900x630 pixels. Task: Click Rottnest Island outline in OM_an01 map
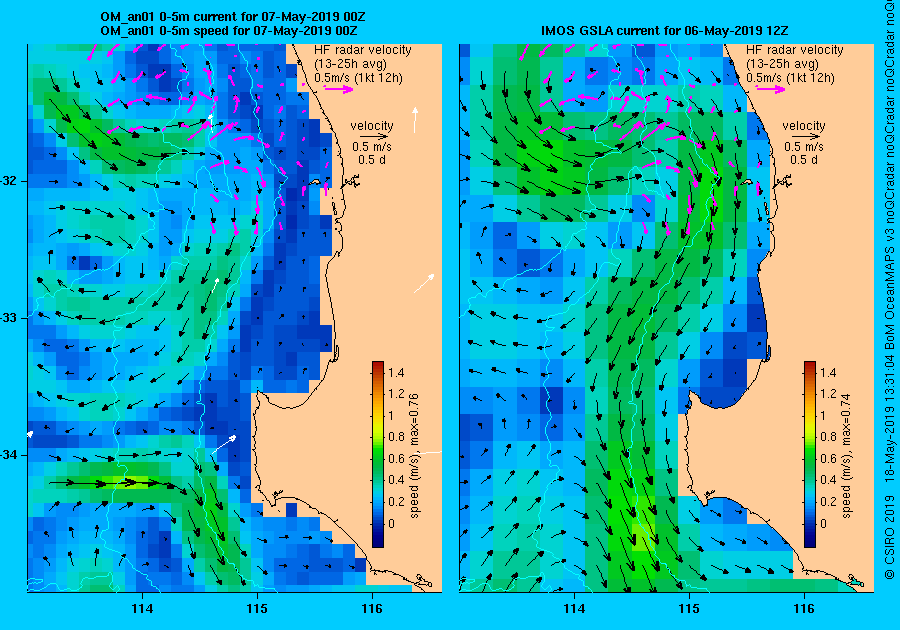tap(315, 182)
